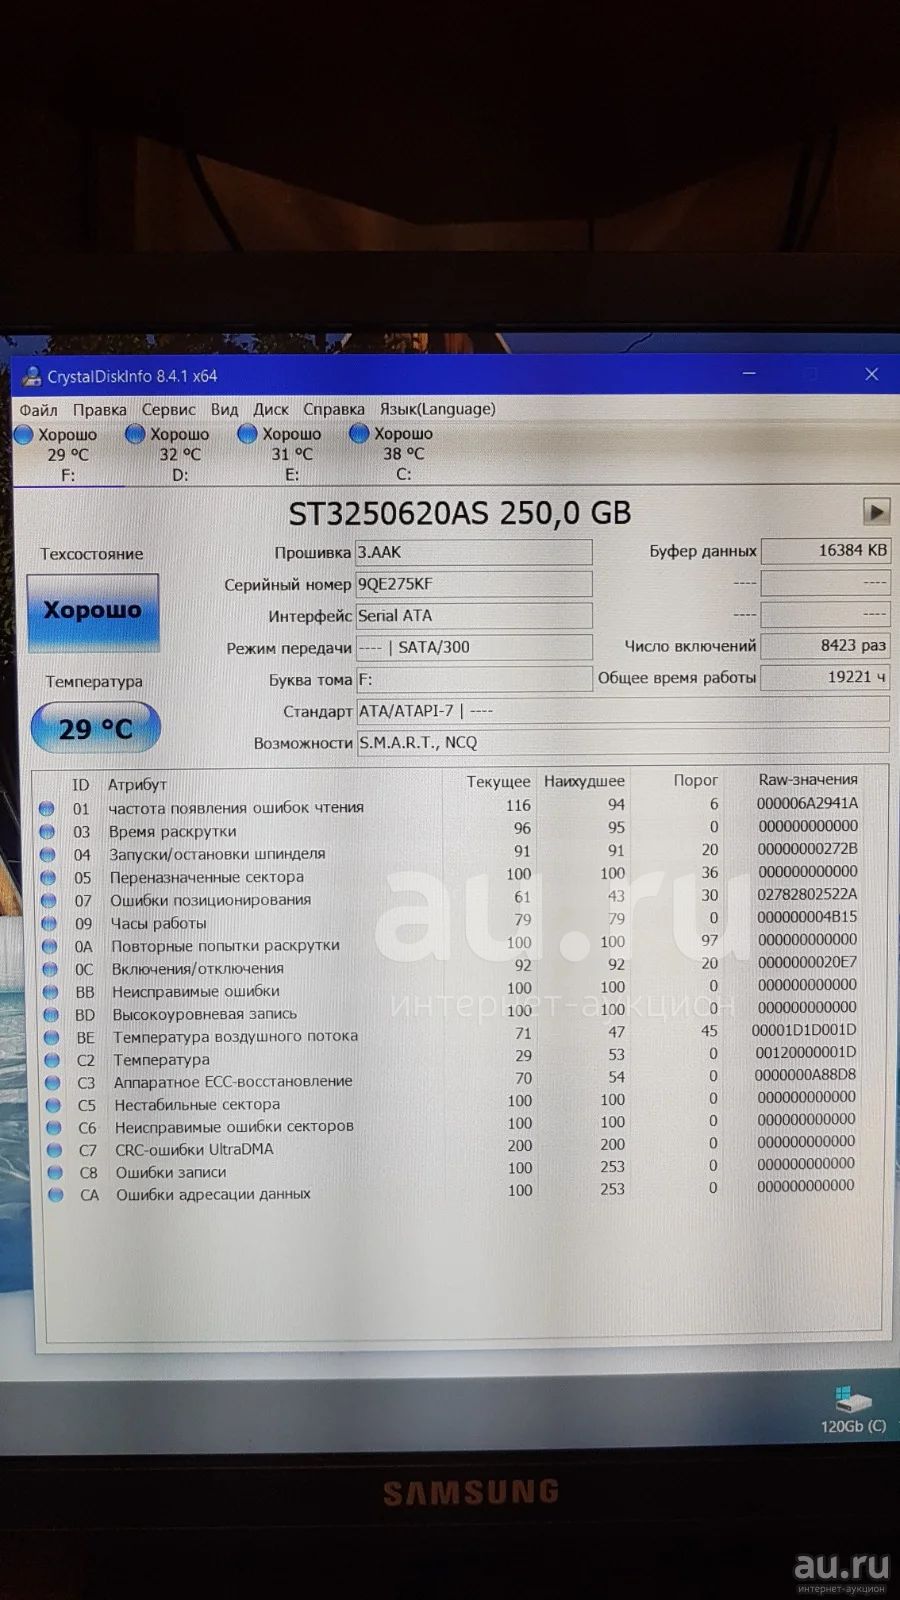Click the 8423 раз power-on count field
Viewport: 900px width, 1600px height.
point(825,646)
